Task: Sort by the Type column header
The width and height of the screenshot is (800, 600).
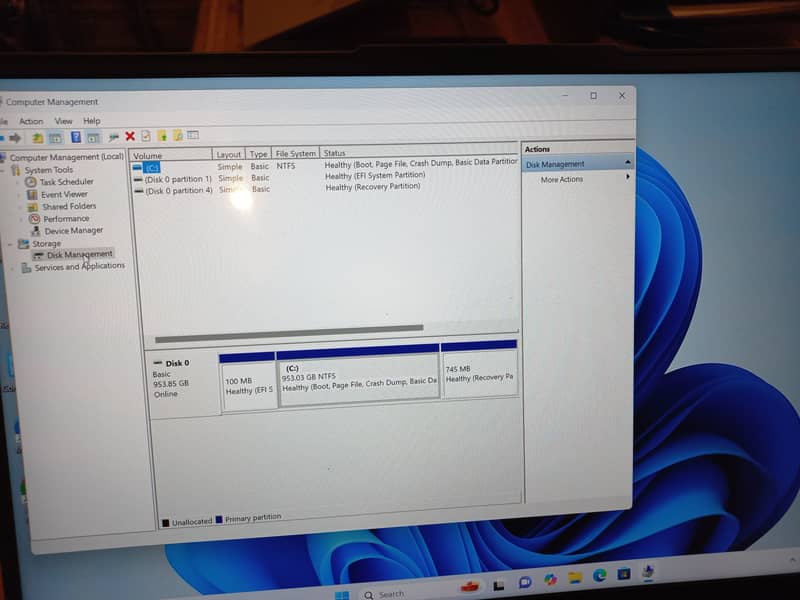Action: coord(258,154)
